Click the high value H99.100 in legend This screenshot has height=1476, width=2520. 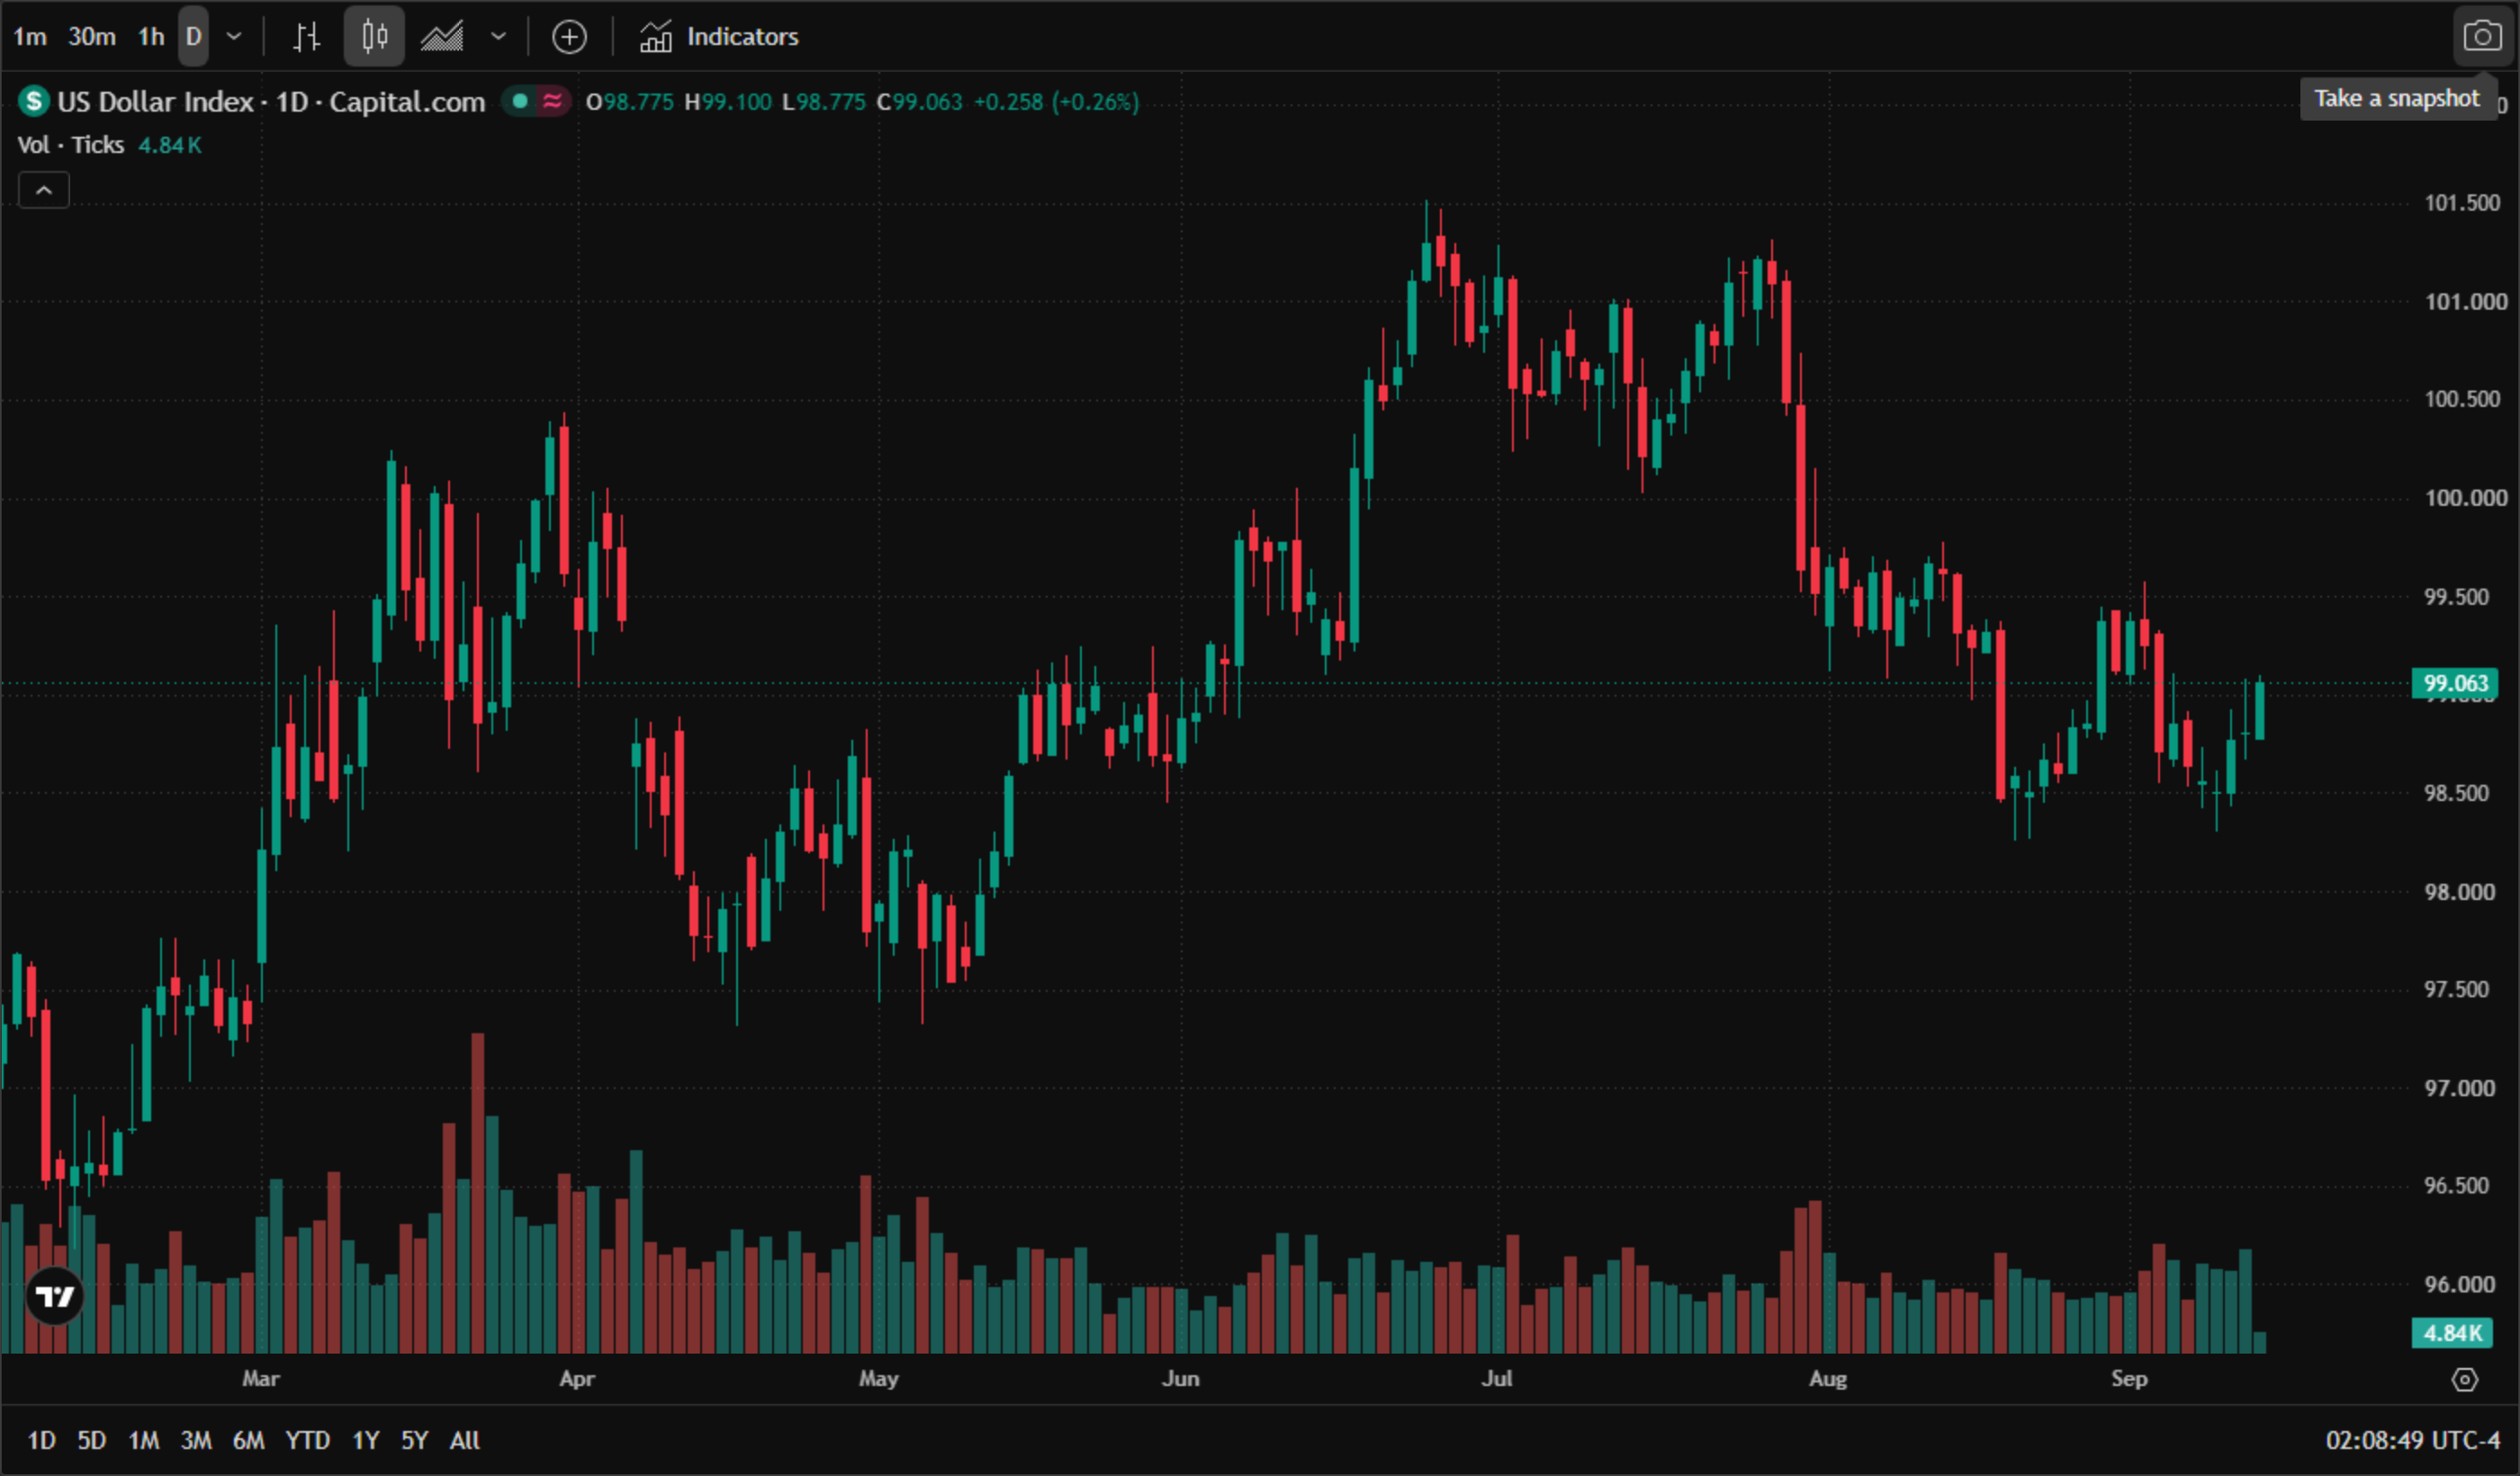pos(727,102)
